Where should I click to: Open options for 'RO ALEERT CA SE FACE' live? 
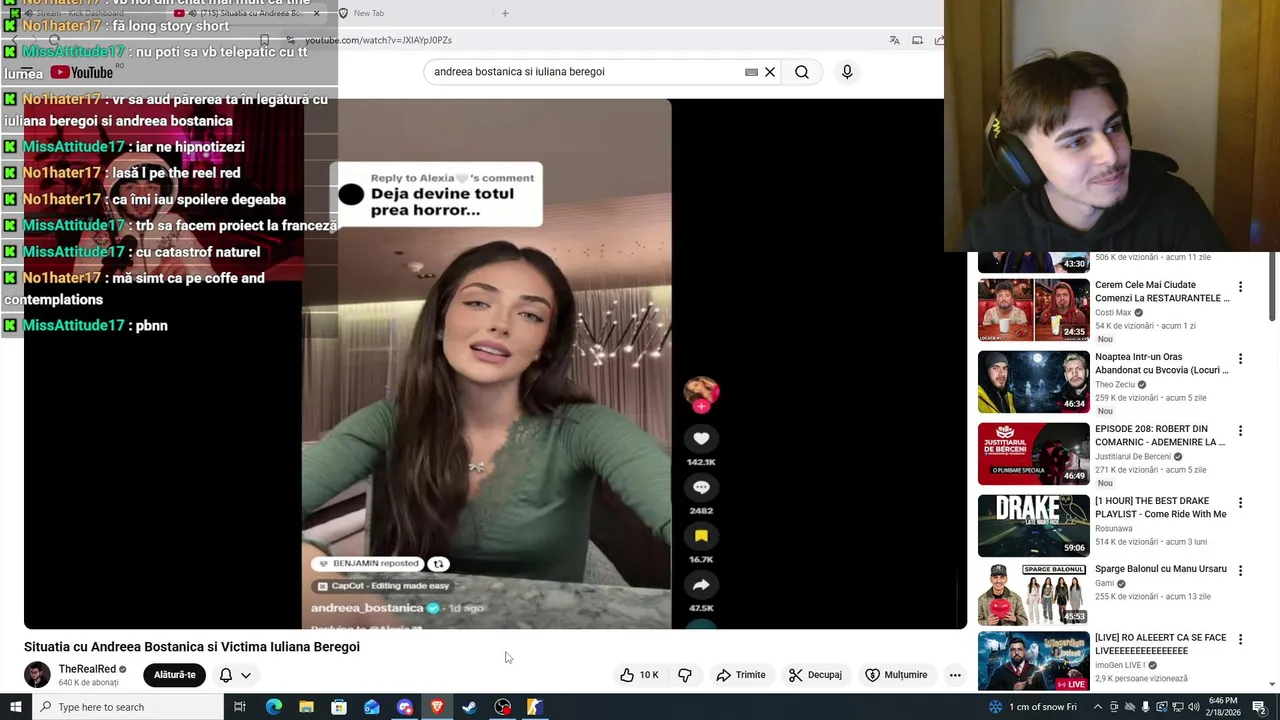point(1240,640)
